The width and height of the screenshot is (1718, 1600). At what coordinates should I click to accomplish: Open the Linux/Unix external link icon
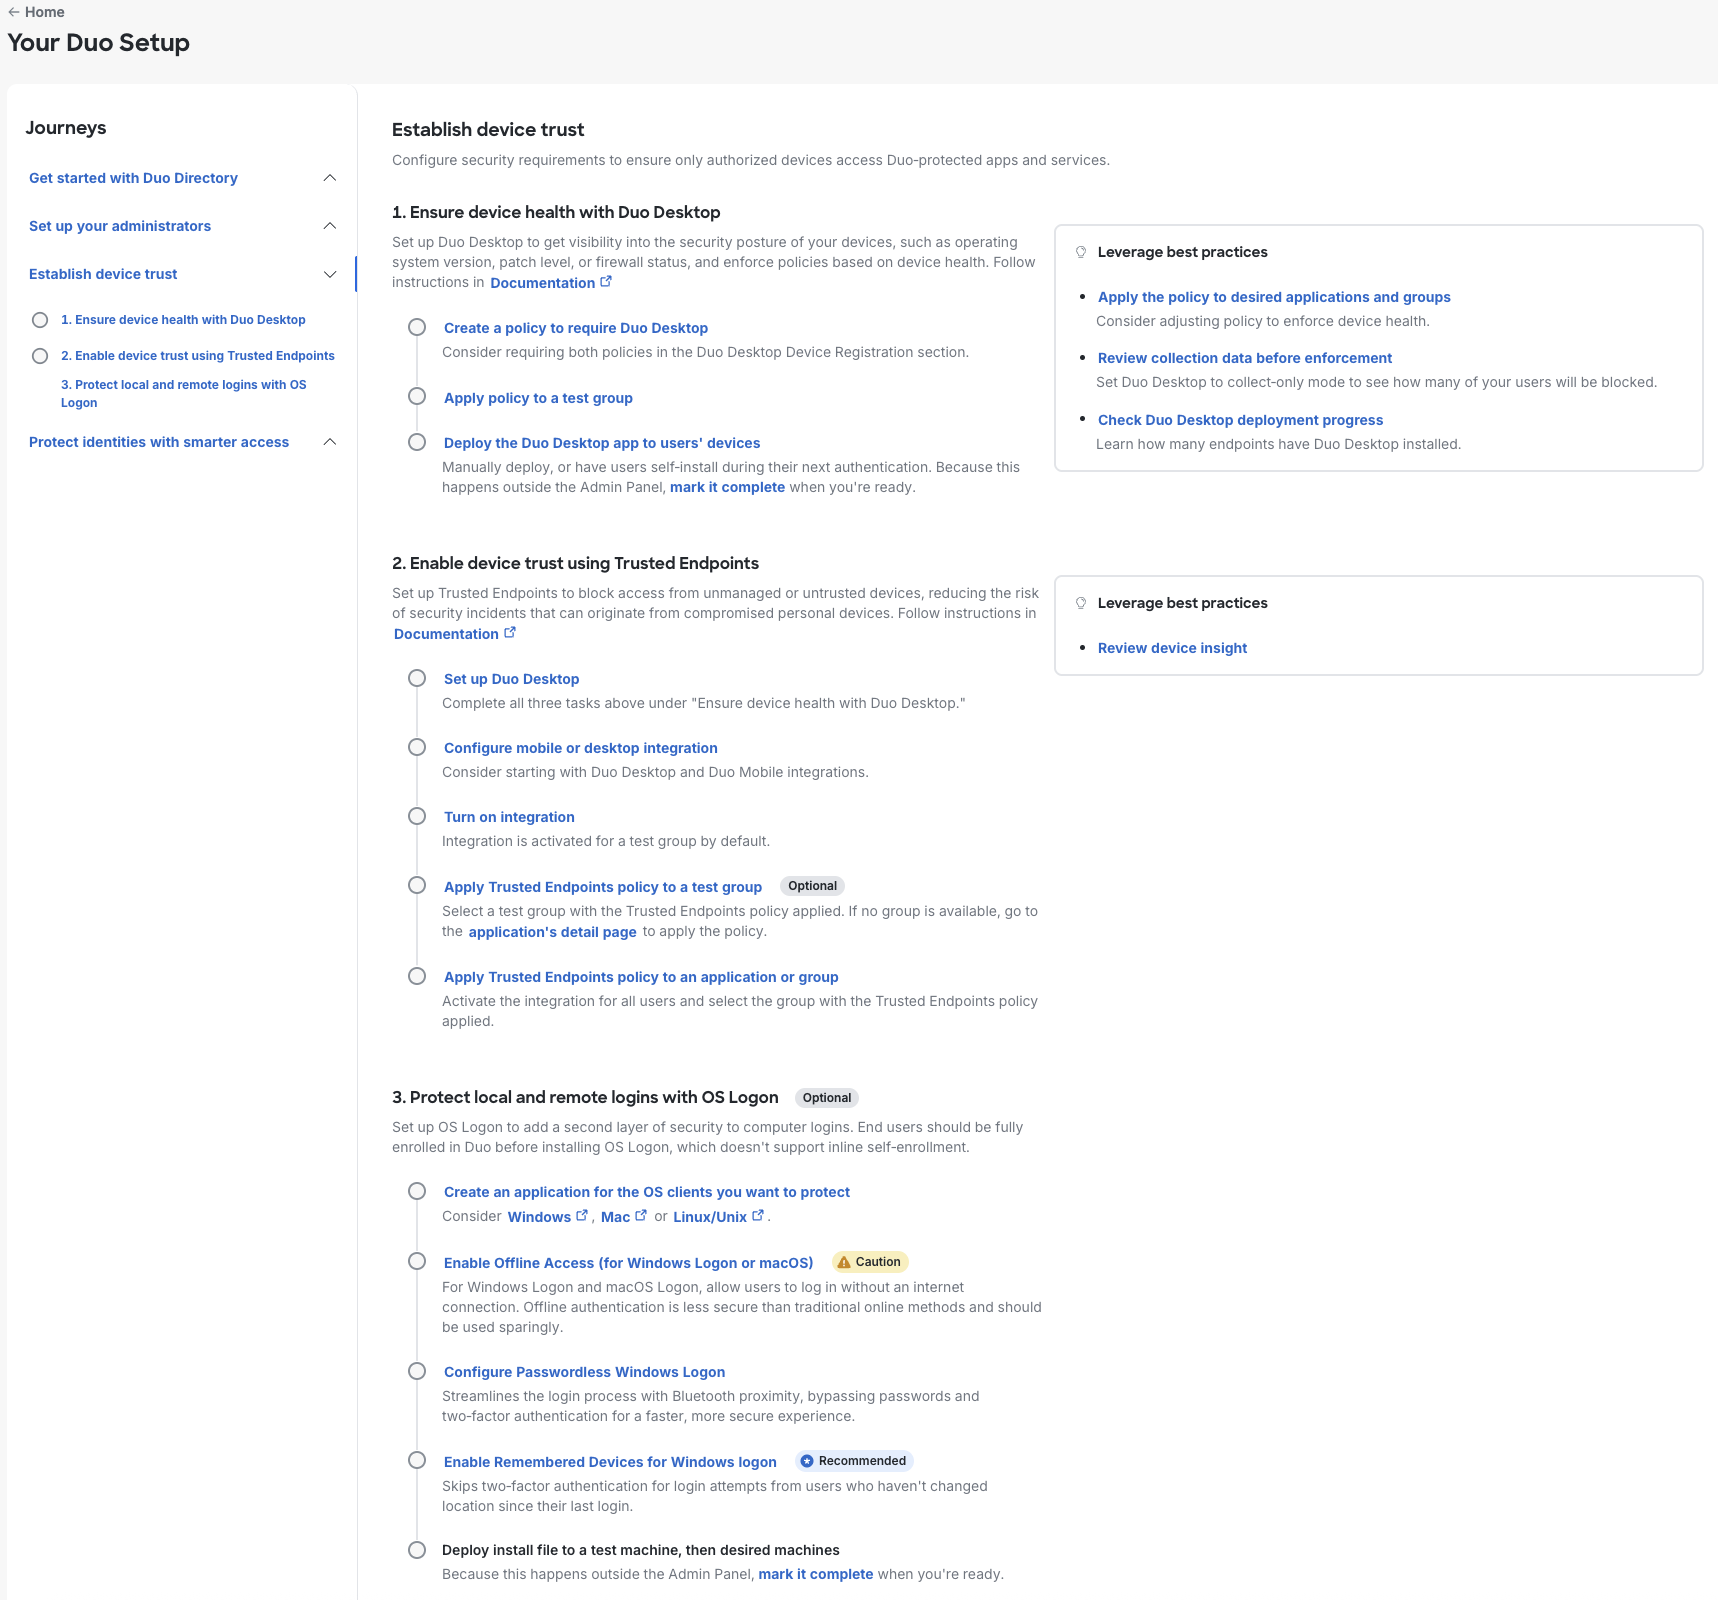[758, 1216]
